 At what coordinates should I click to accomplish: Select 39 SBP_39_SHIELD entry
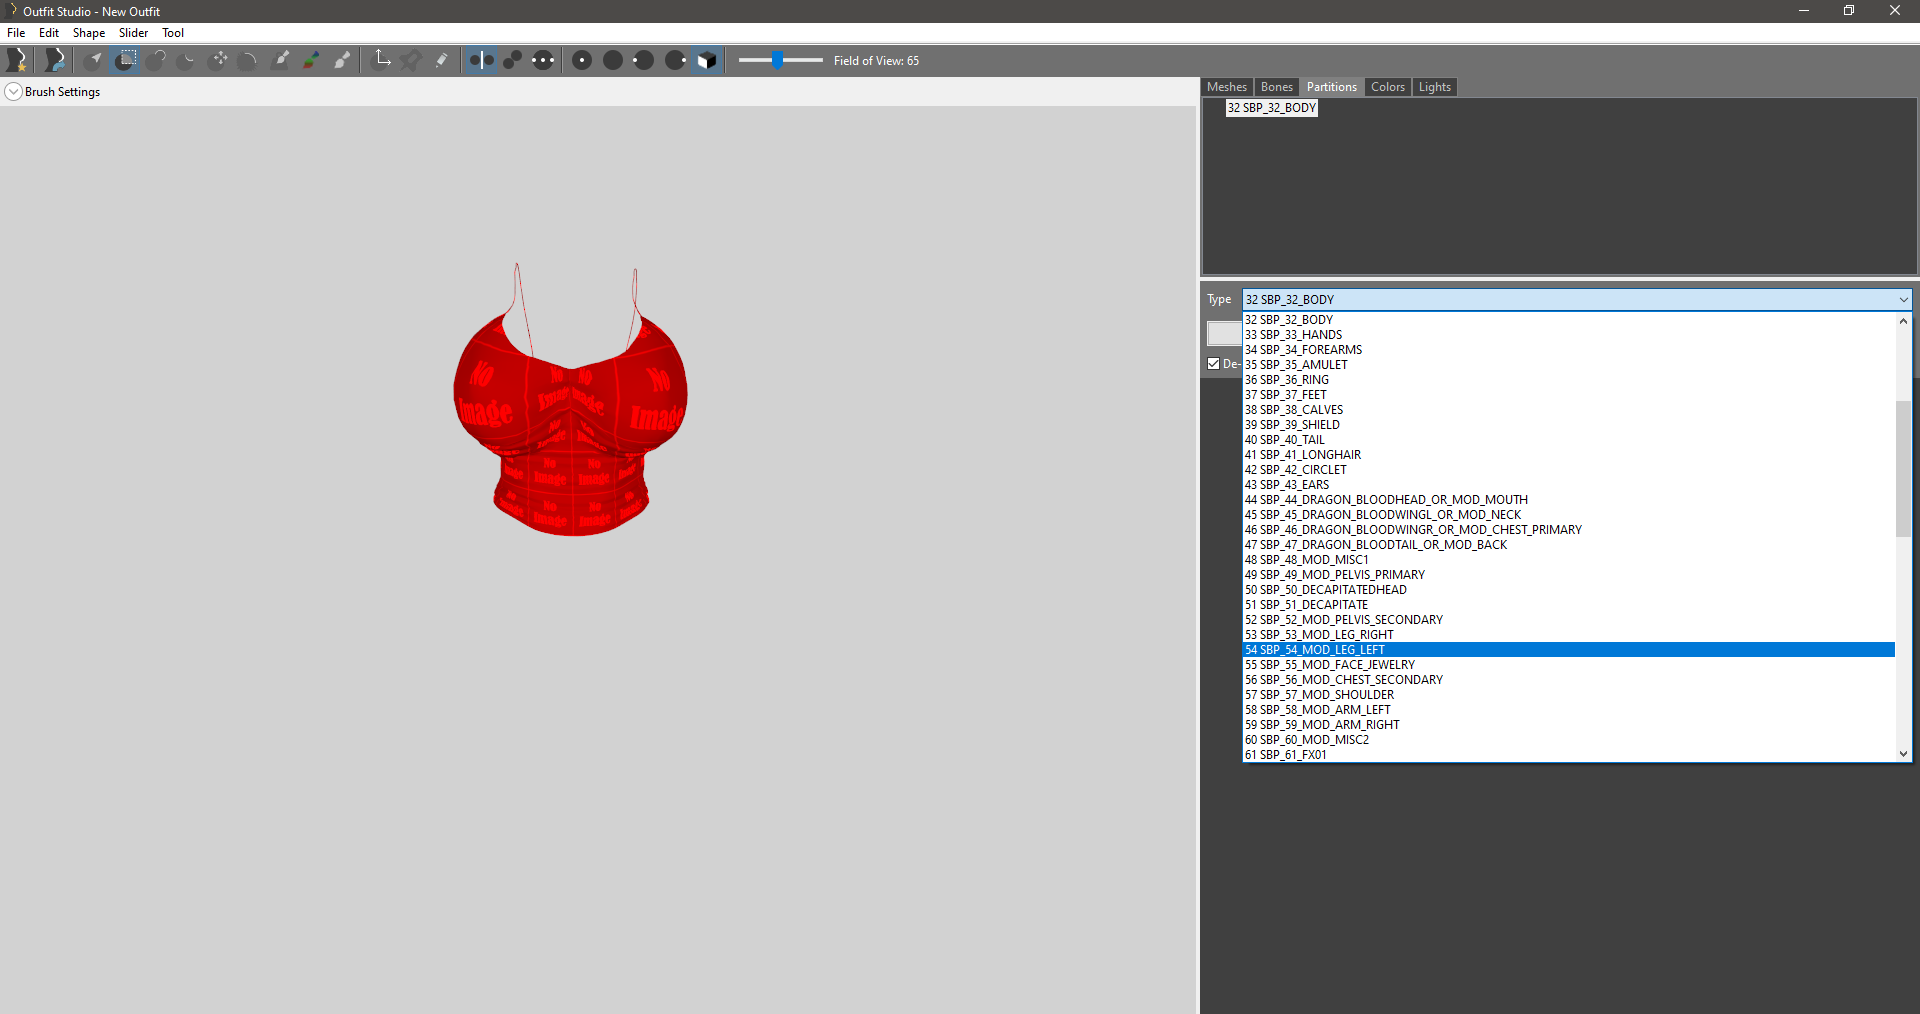pos(1568,425)
